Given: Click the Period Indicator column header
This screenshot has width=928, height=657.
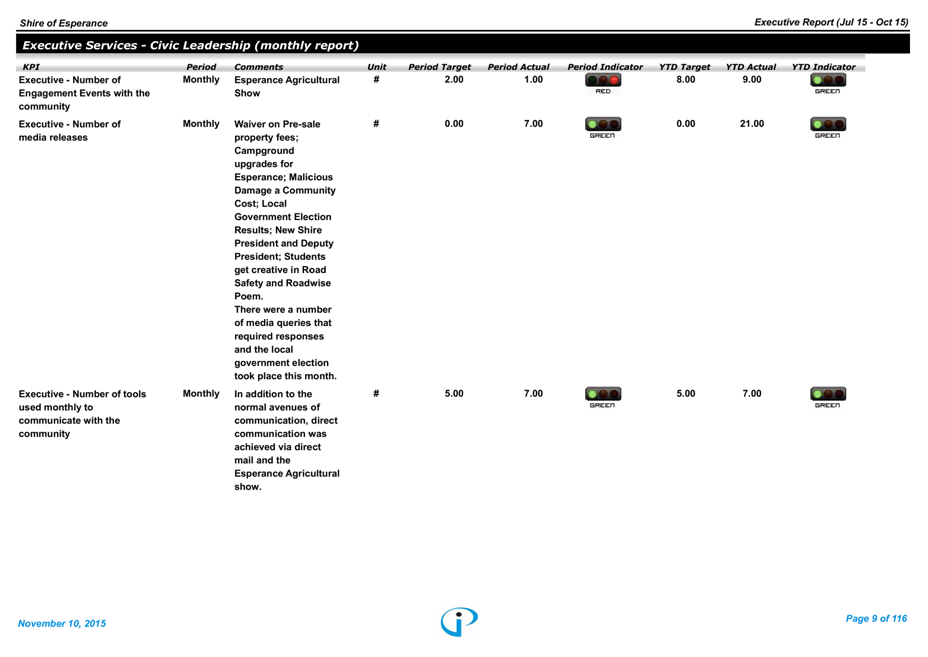Looking at the screenshot, I should click(605, 67).
